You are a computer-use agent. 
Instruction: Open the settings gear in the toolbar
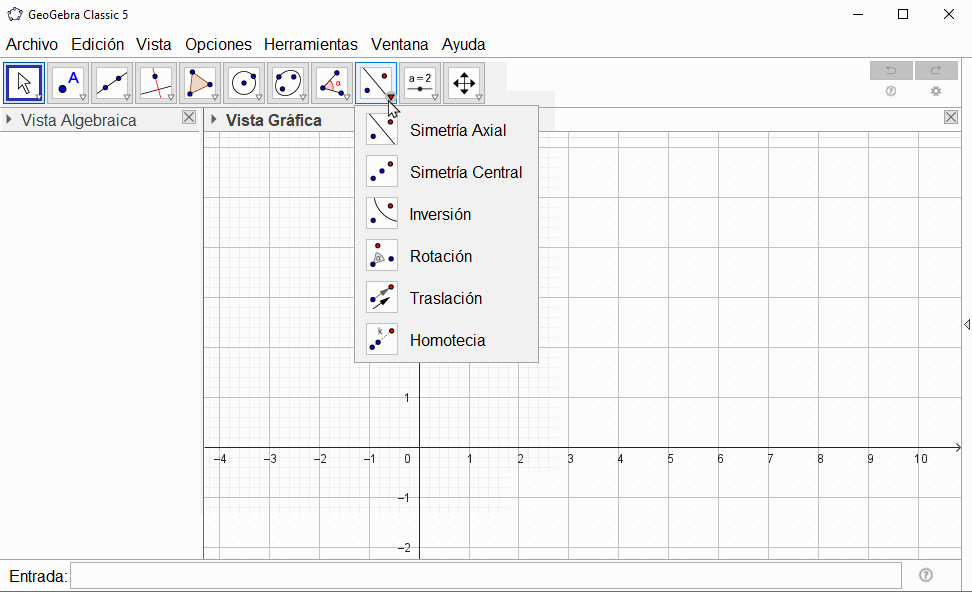click(936, 91)
